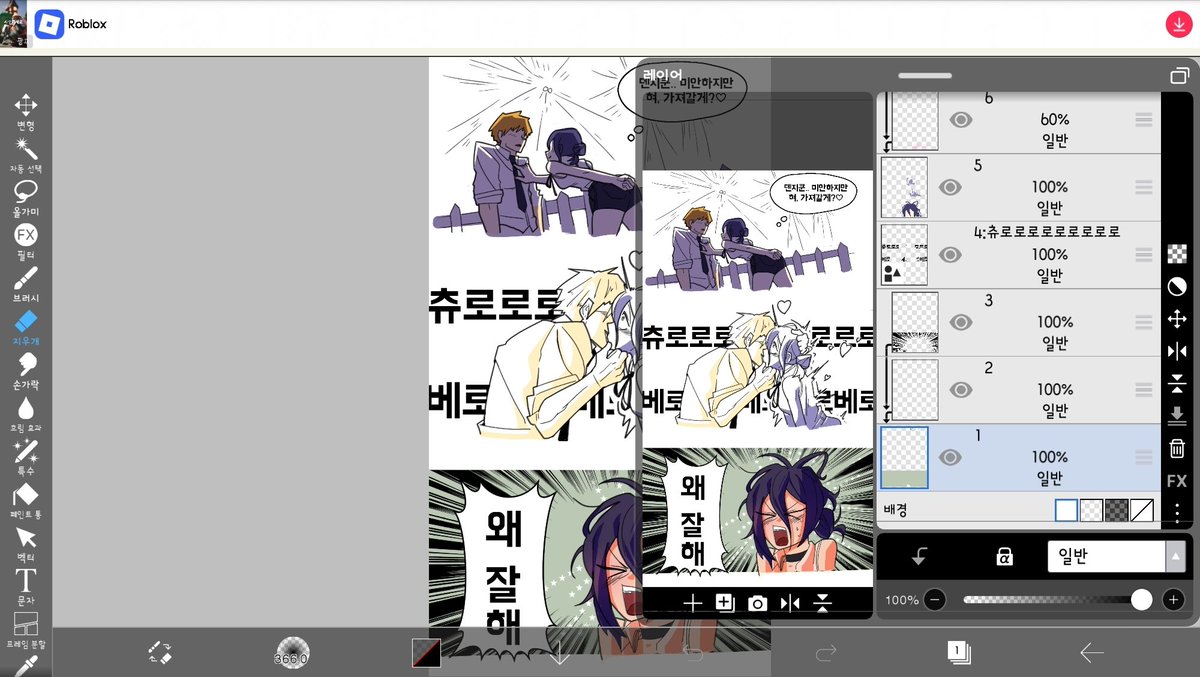Open the current color swatch in bottom bar
Image resolution: width=1200 pixels, height=677 pixels.
(x=427, y=653)
